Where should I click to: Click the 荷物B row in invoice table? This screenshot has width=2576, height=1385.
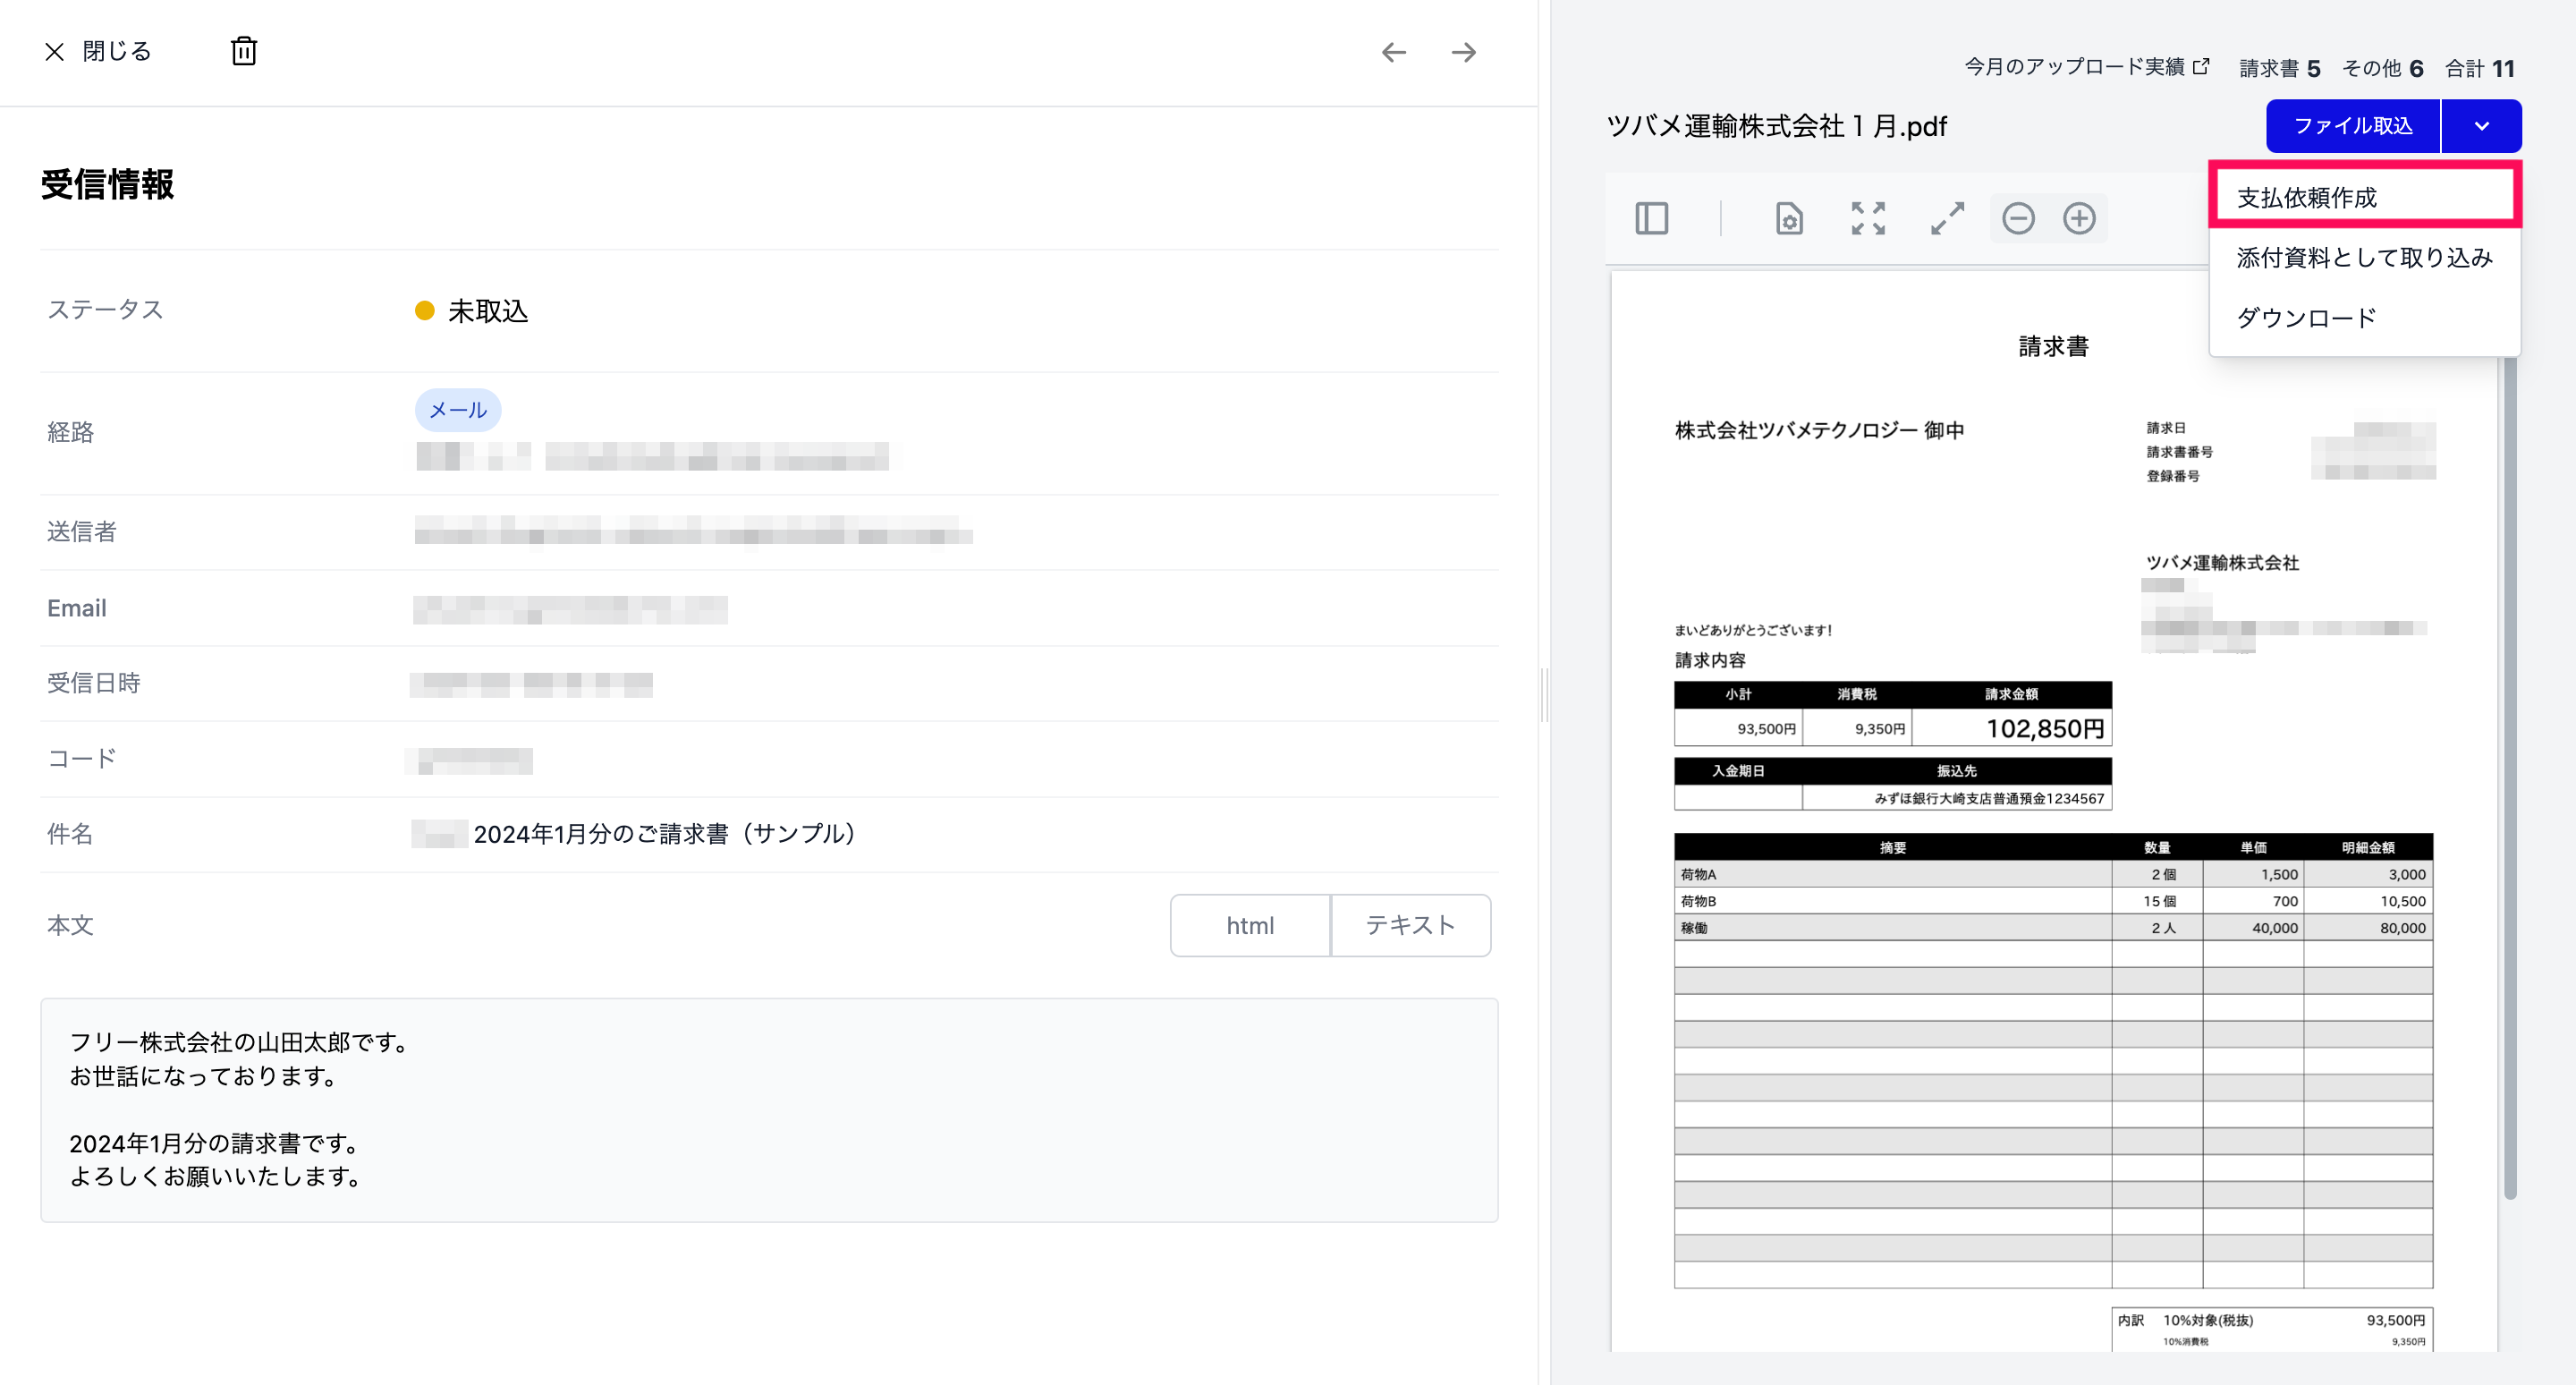point(2053,901)
